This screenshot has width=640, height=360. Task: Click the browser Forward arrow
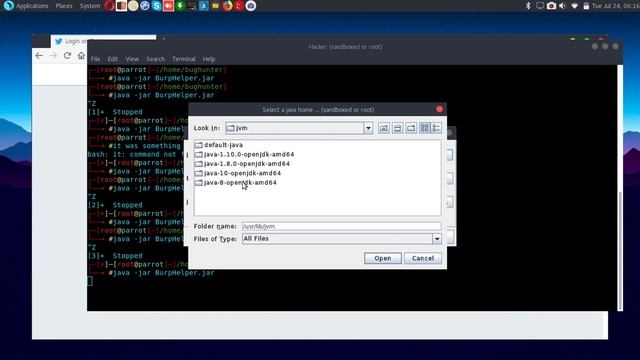(x=53, y=56)
